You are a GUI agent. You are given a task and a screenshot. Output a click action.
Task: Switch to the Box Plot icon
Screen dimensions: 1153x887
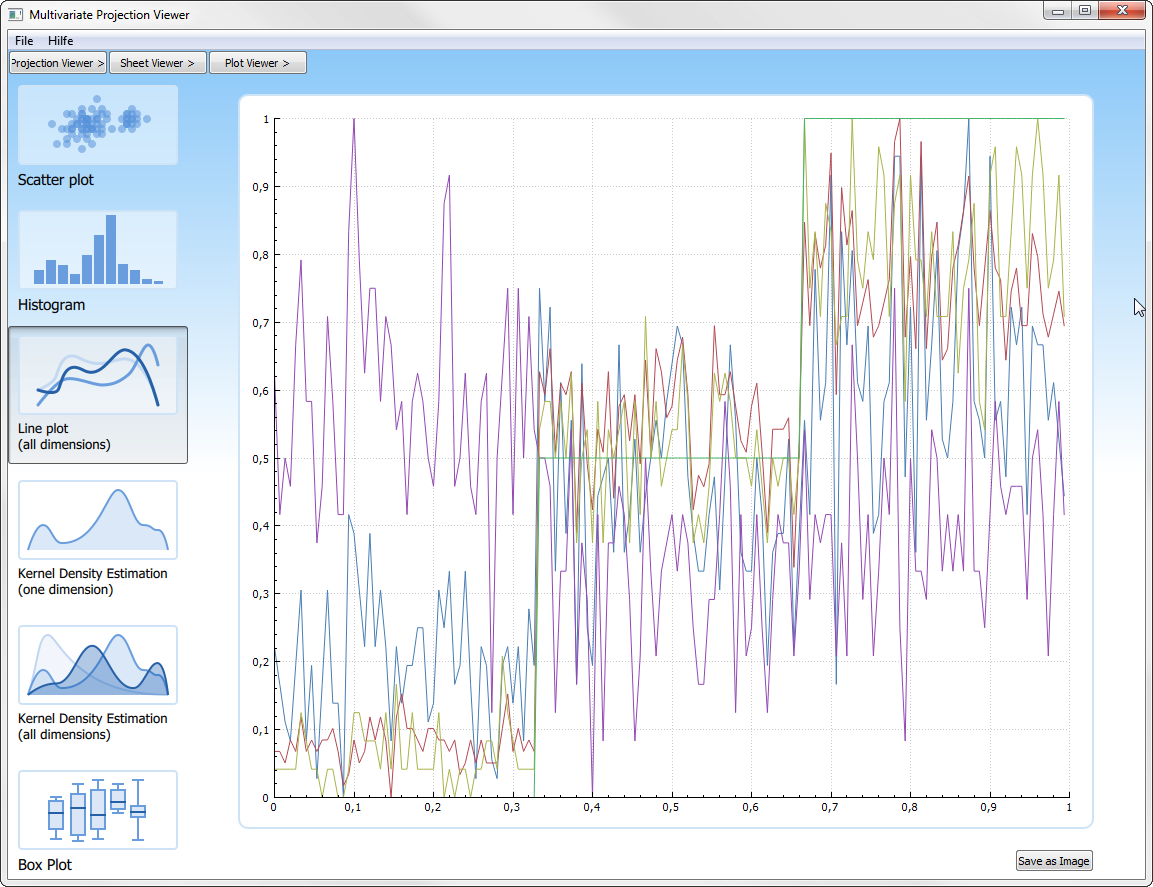[98, 810]
